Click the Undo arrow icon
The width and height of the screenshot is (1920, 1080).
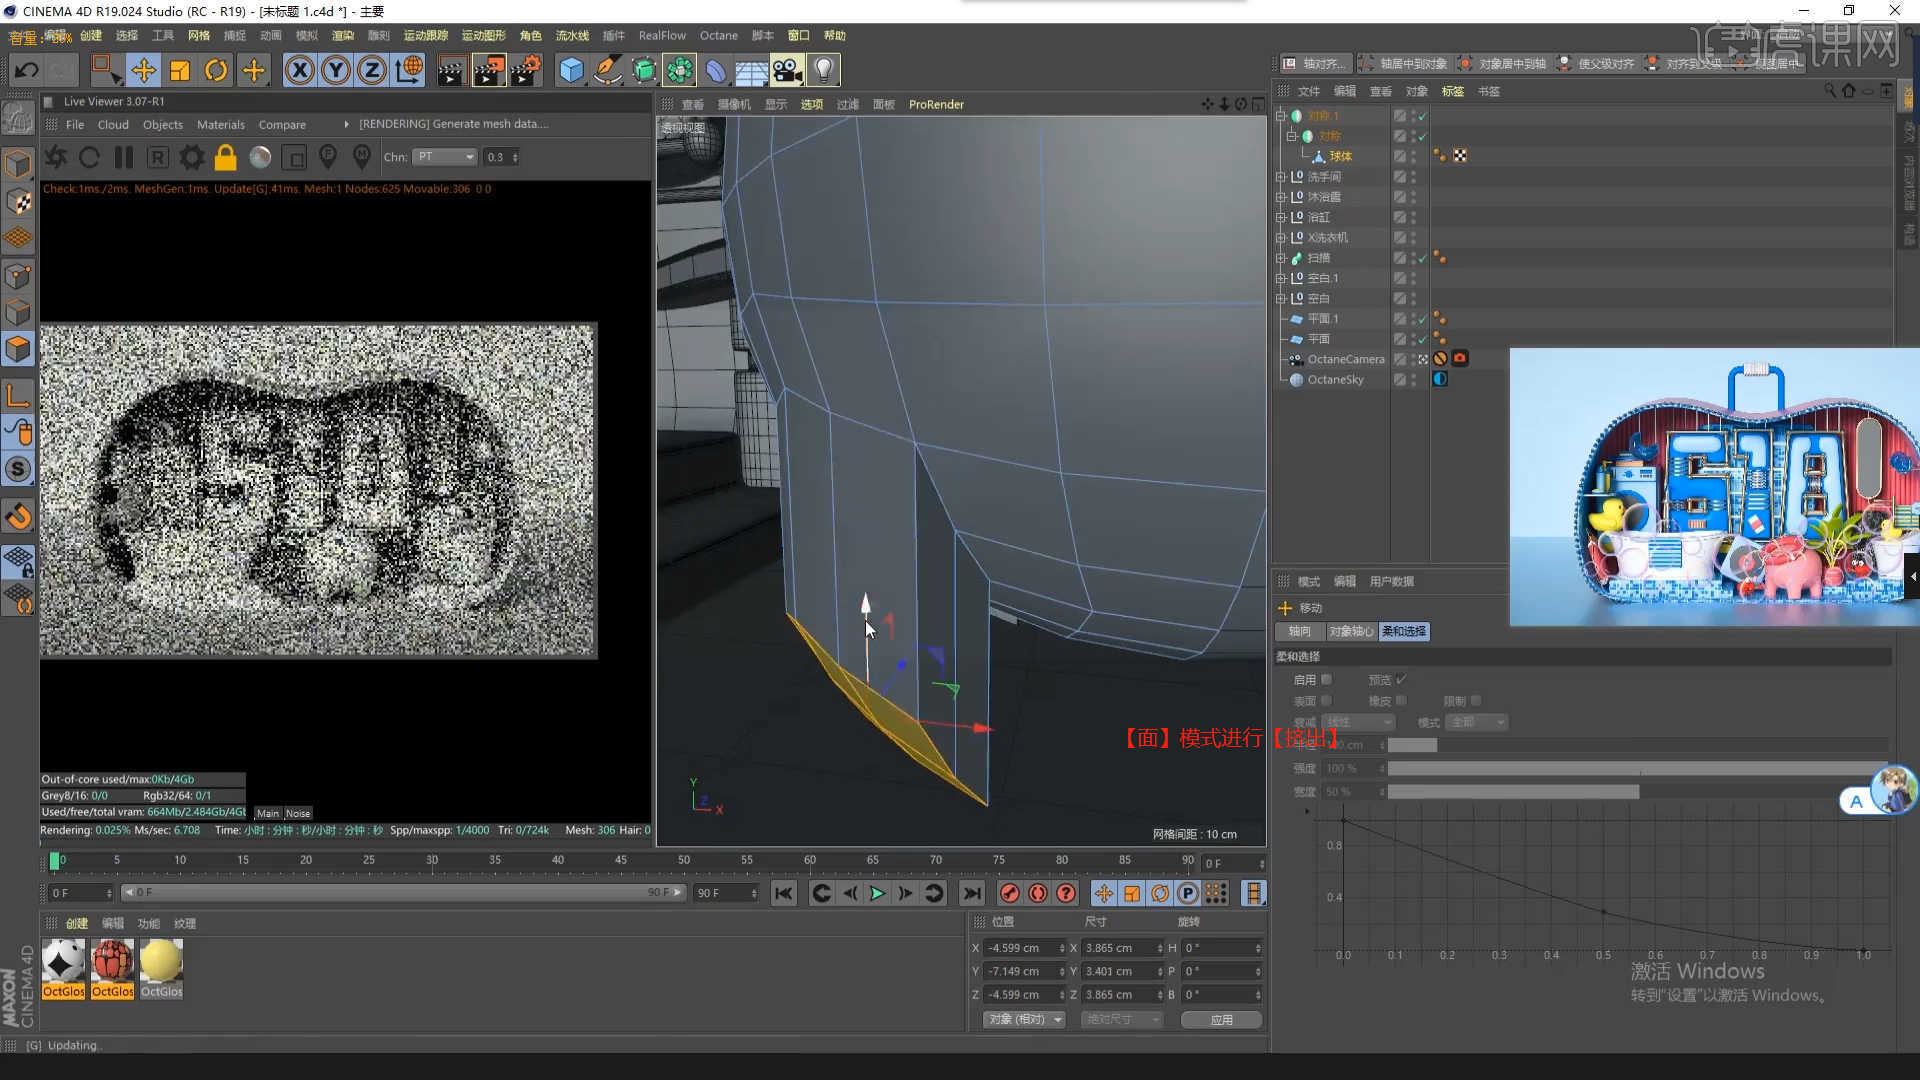(x=27, y=70)
